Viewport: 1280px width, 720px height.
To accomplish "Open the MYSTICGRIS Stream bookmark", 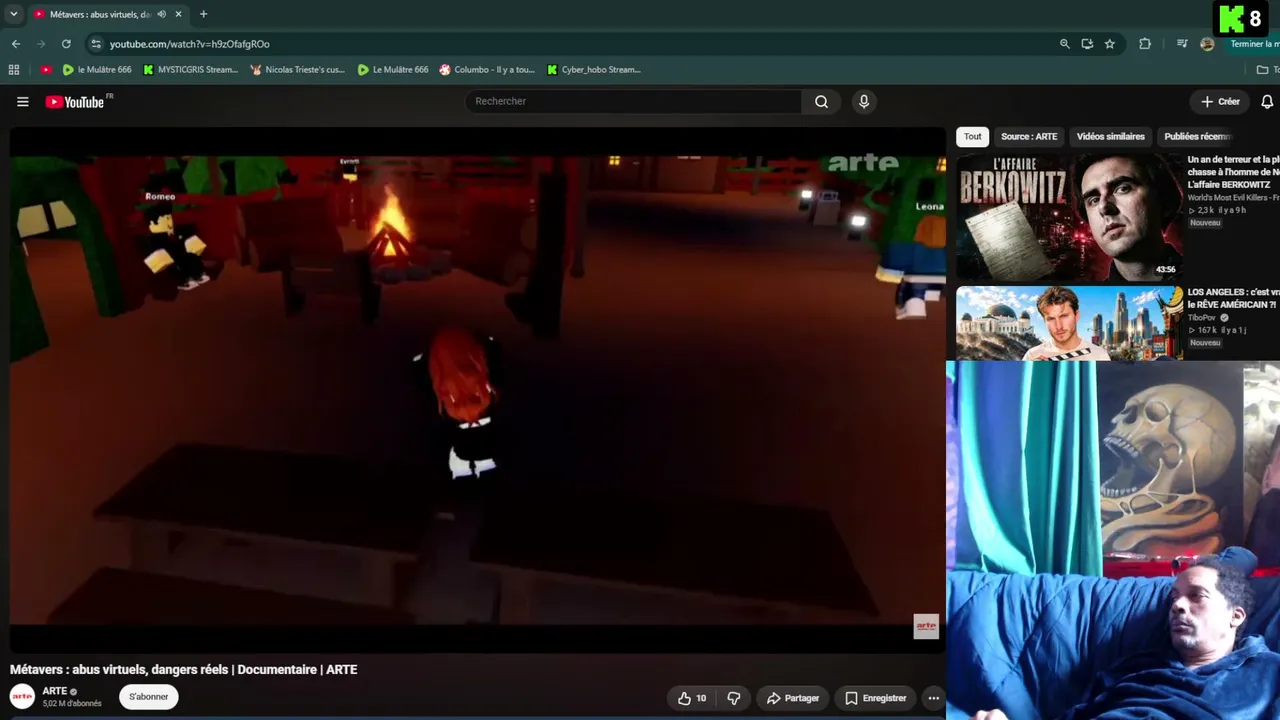I will click(x=190, y=70).
